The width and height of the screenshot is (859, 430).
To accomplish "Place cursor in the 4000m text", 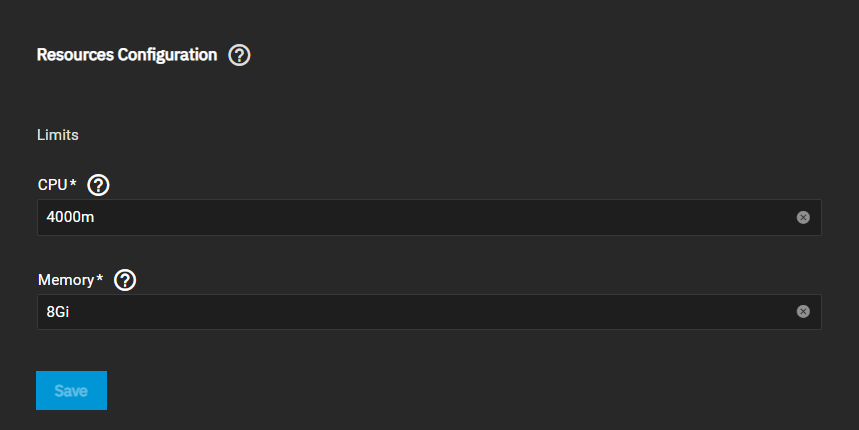I will coord(70,217).
